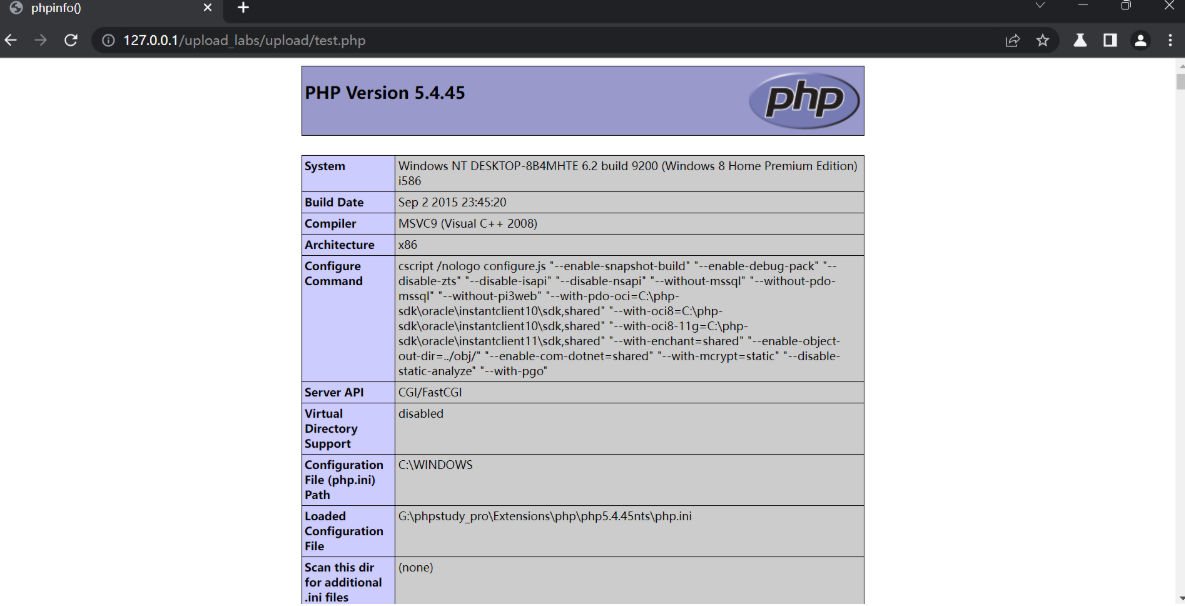Screen dimensions: 1185x606
Task: Click the PHP logo link
Action: pos(804,100)
